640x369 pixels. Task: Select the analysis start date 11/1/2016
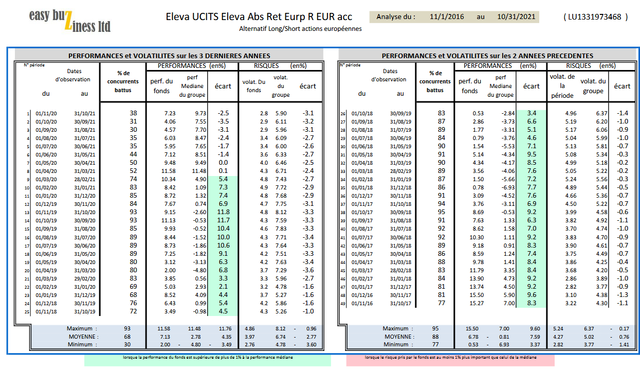[x=447, y=17]
